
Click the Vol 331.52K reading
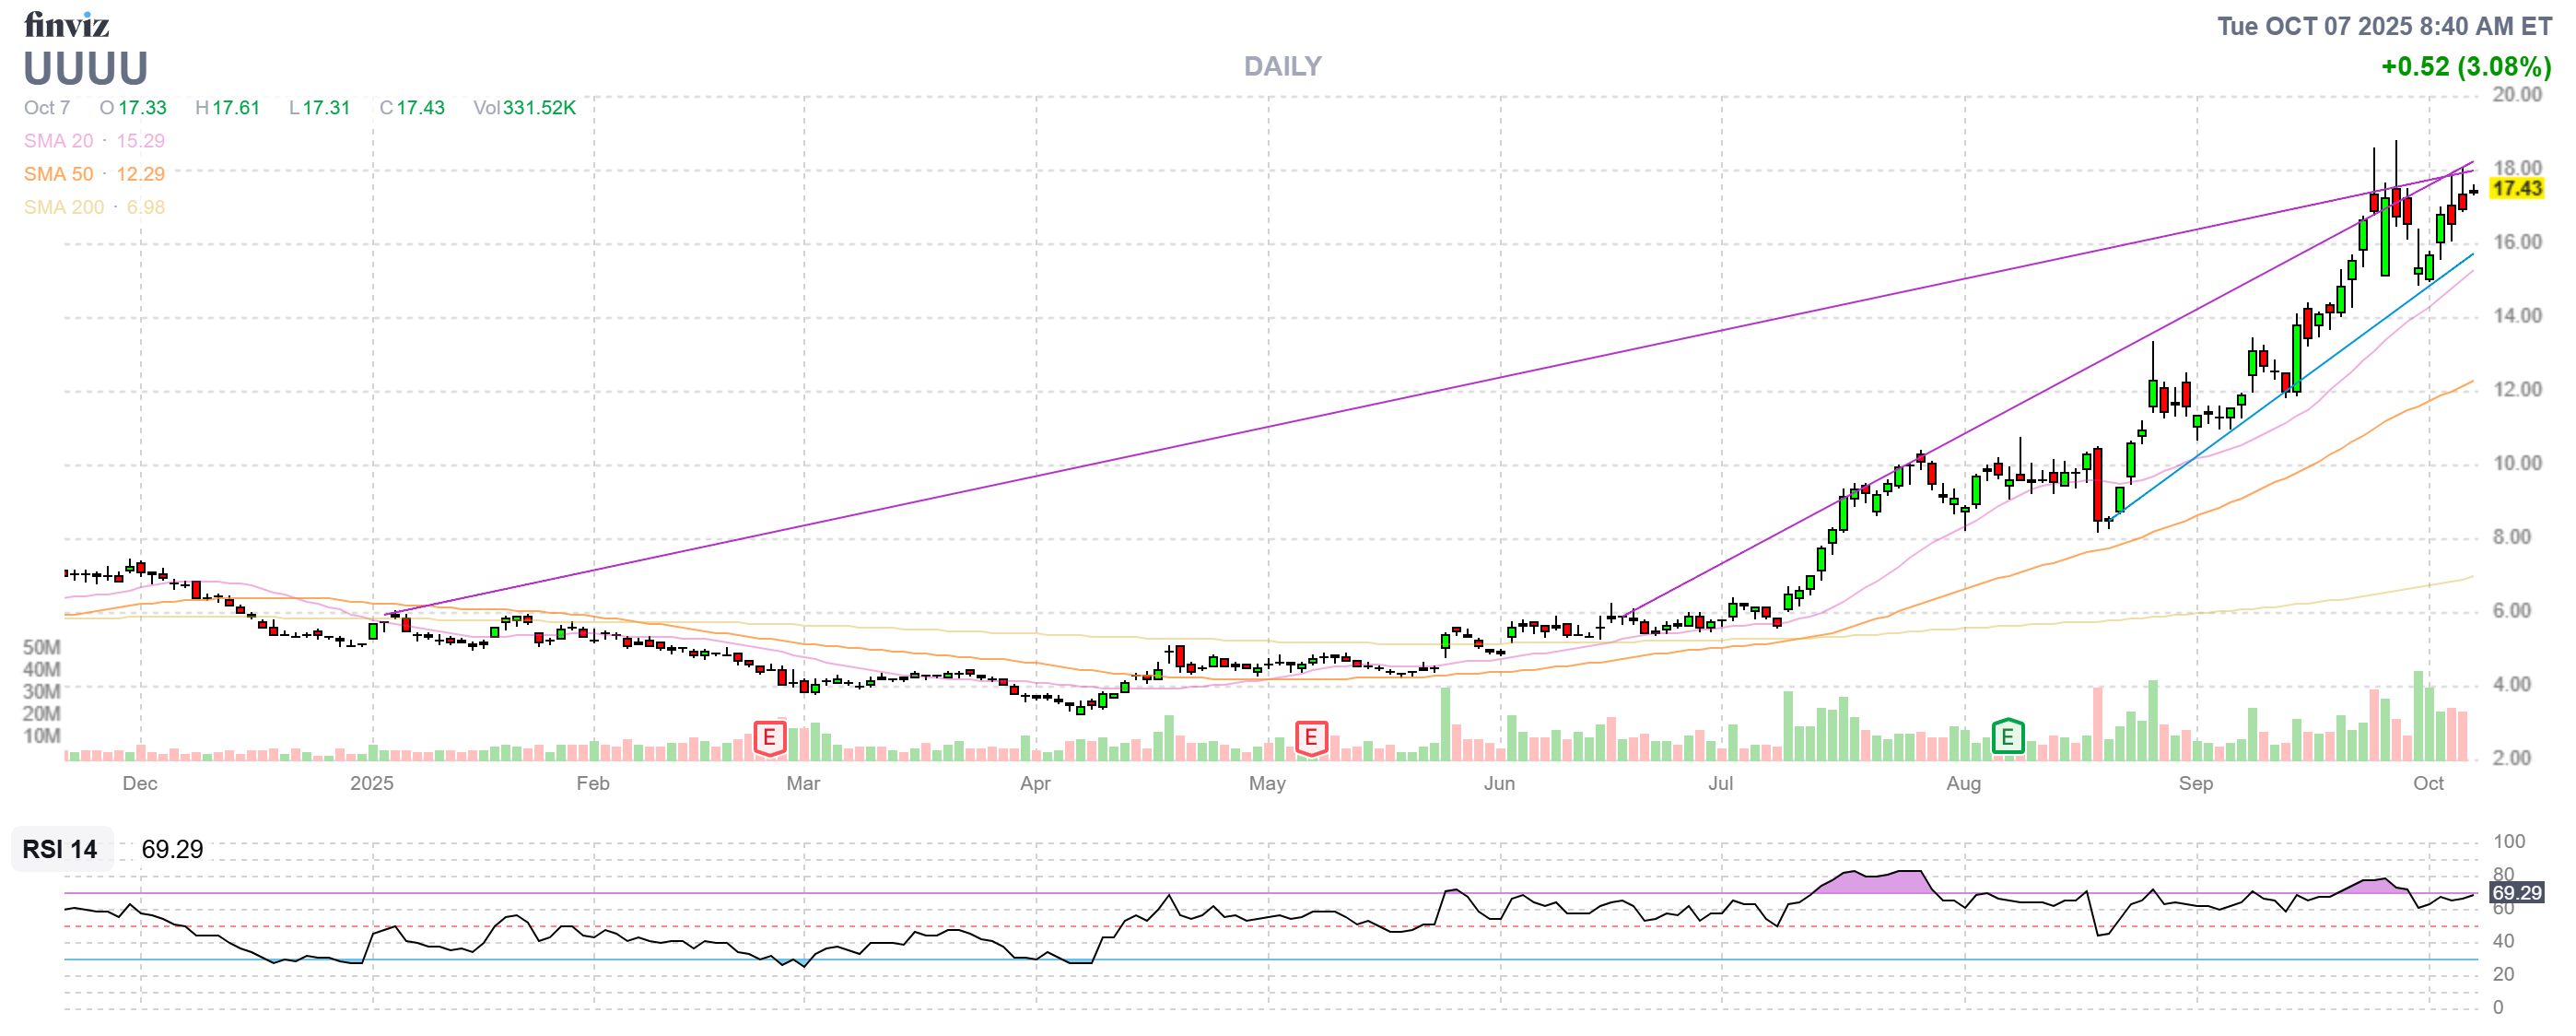524,108
